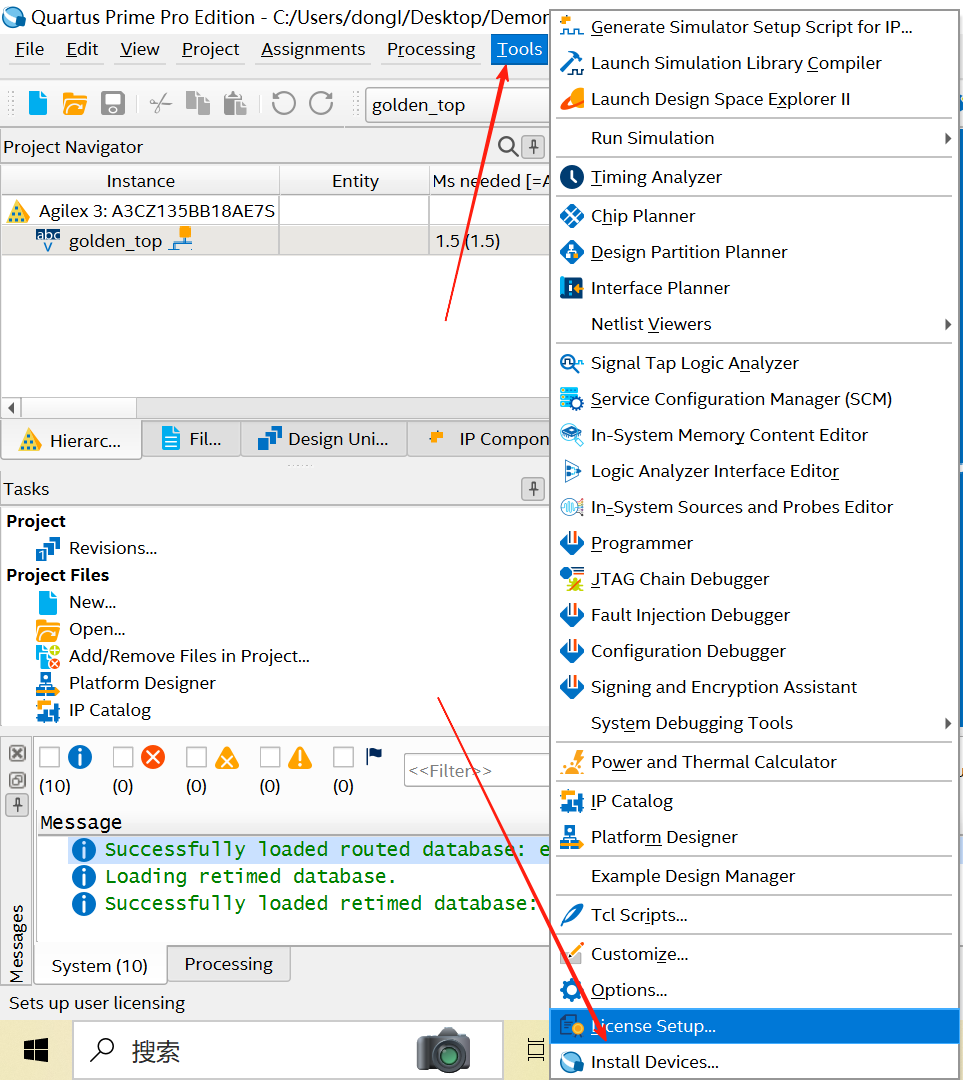The image size is (963, 1080).
Task: Switch to the Processing messages tab
Action: (229, 964)
